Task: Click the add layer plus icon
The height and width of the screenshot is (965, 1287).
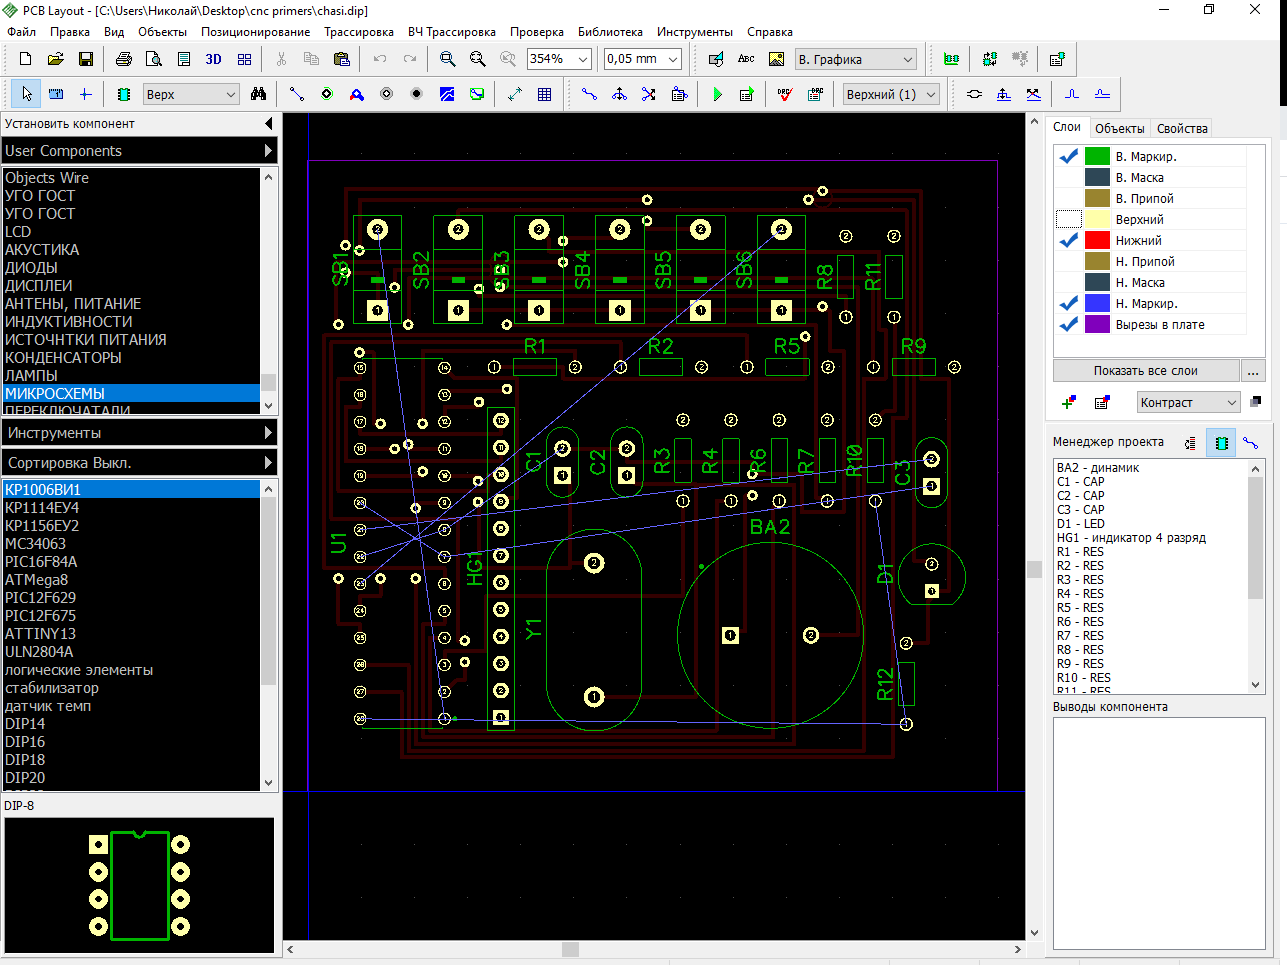Action: click(x=1069, y=402)
